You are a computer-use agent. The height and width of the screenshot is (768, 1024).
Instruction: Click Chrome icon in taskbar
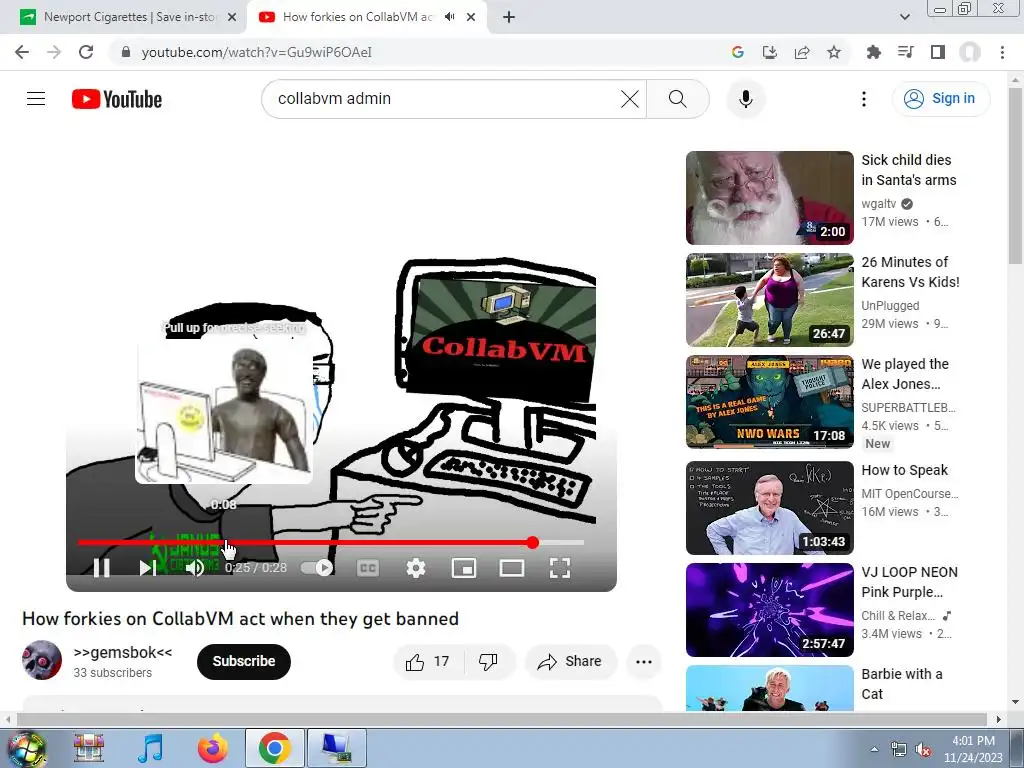coord(275,748)
